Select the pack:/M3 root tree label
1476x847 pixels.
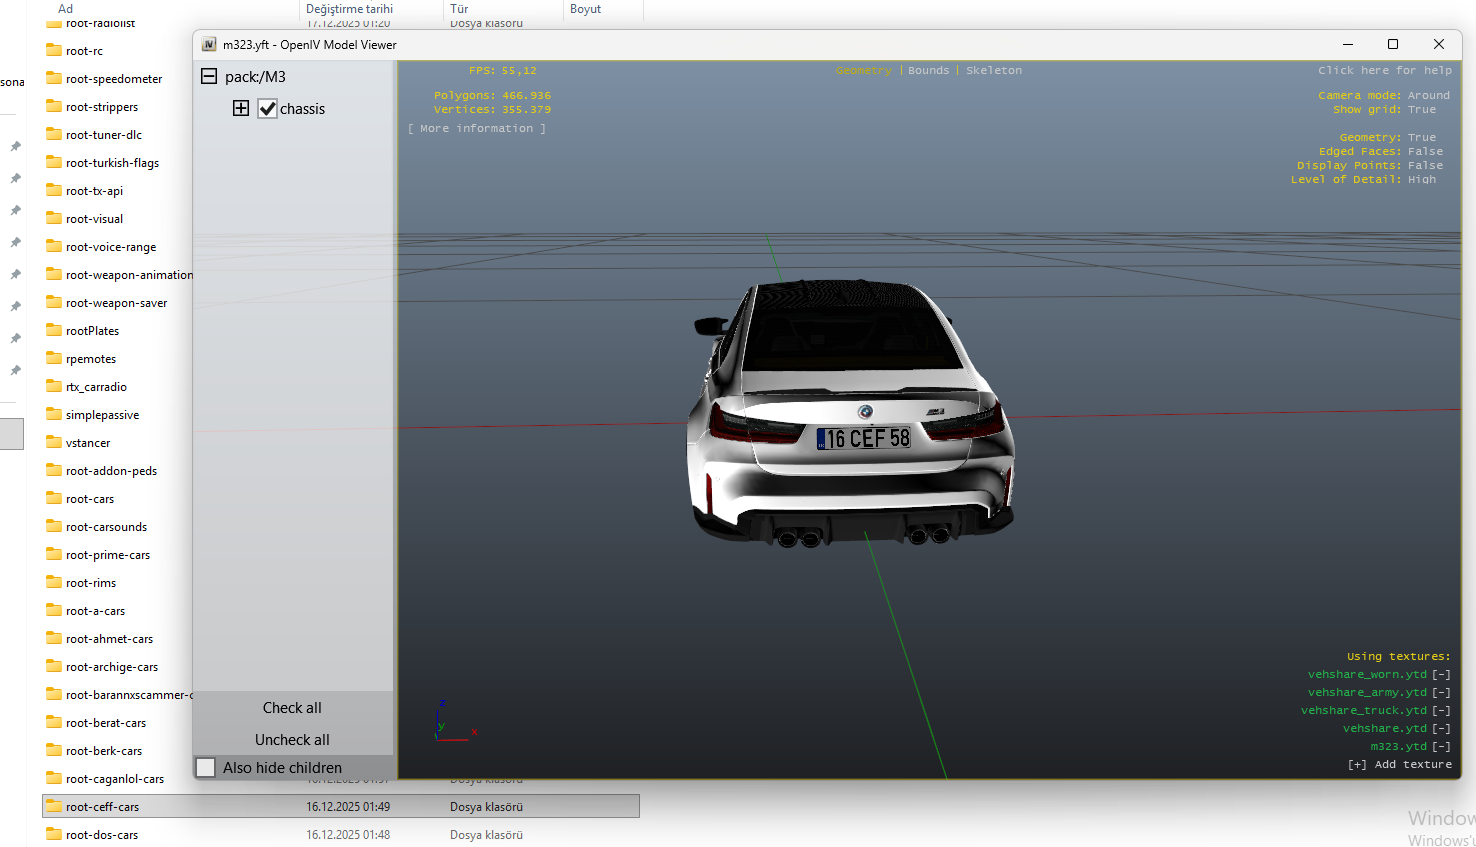coord(255,77)
